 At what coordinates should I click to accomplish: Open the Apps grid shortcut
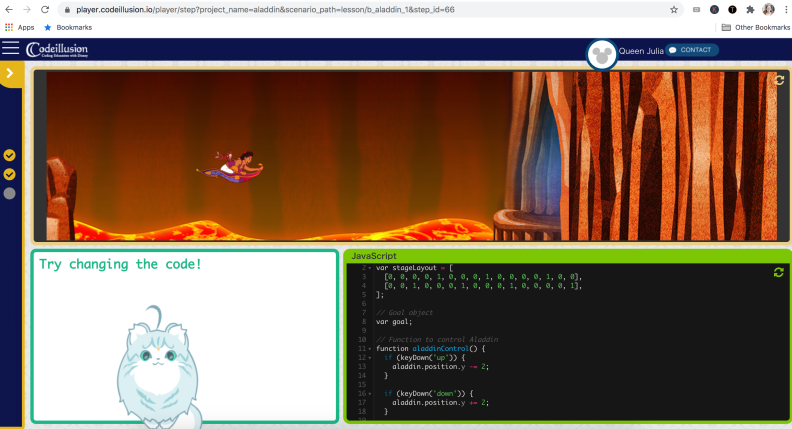[x=20, y=27]
